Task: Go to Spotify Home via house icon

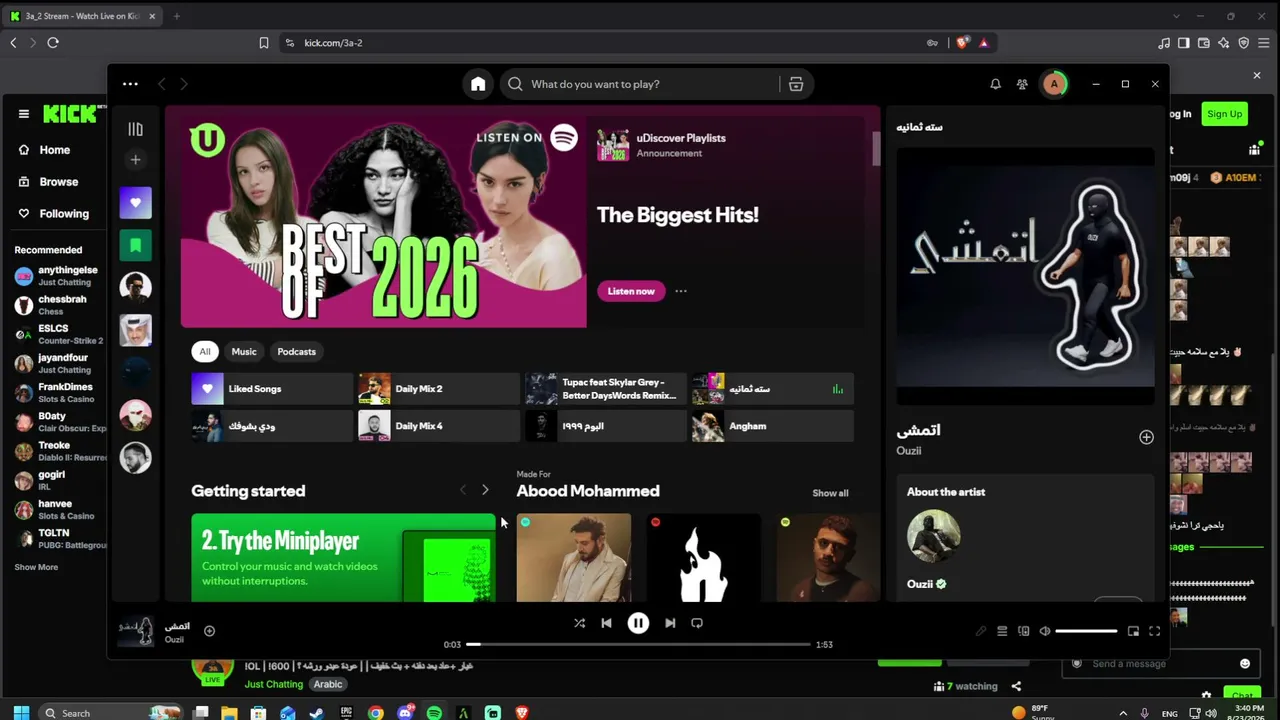Action: (478, 84)
